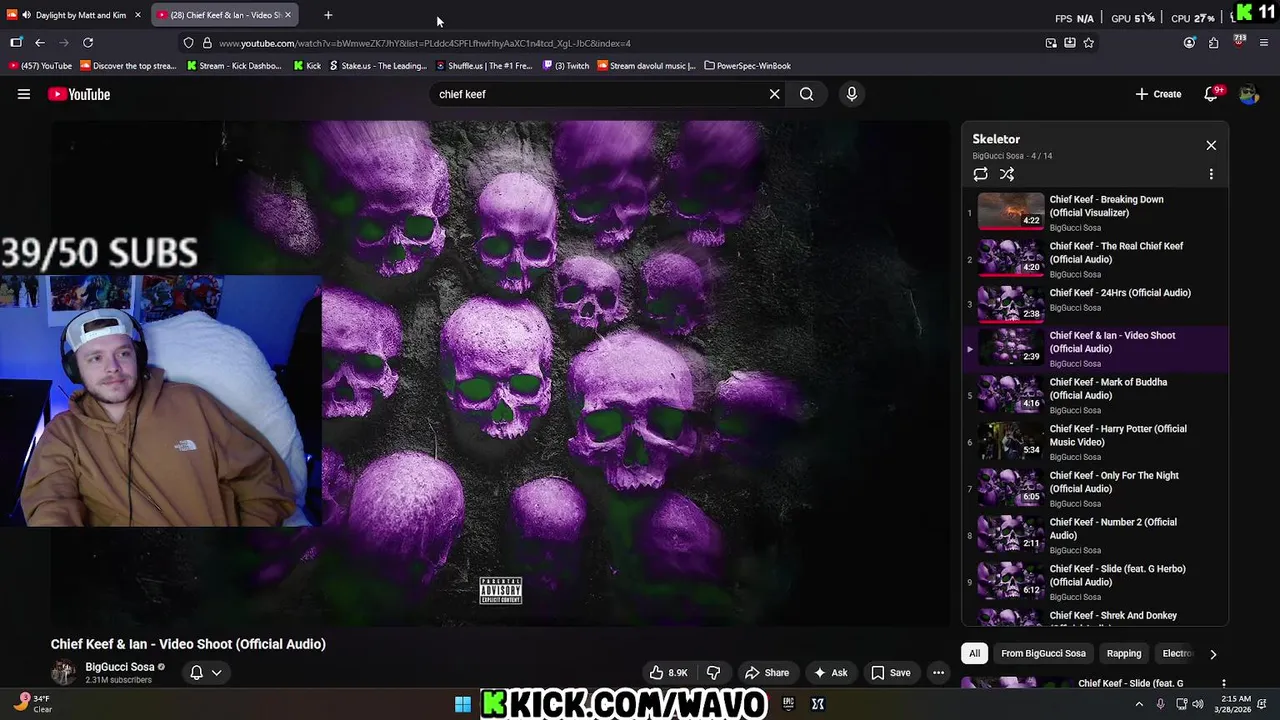The width and height of the screenshot is (1280, 720).
Task: Play Chief Keef - Only For The Night
Action: click(x=1095, y=489)
